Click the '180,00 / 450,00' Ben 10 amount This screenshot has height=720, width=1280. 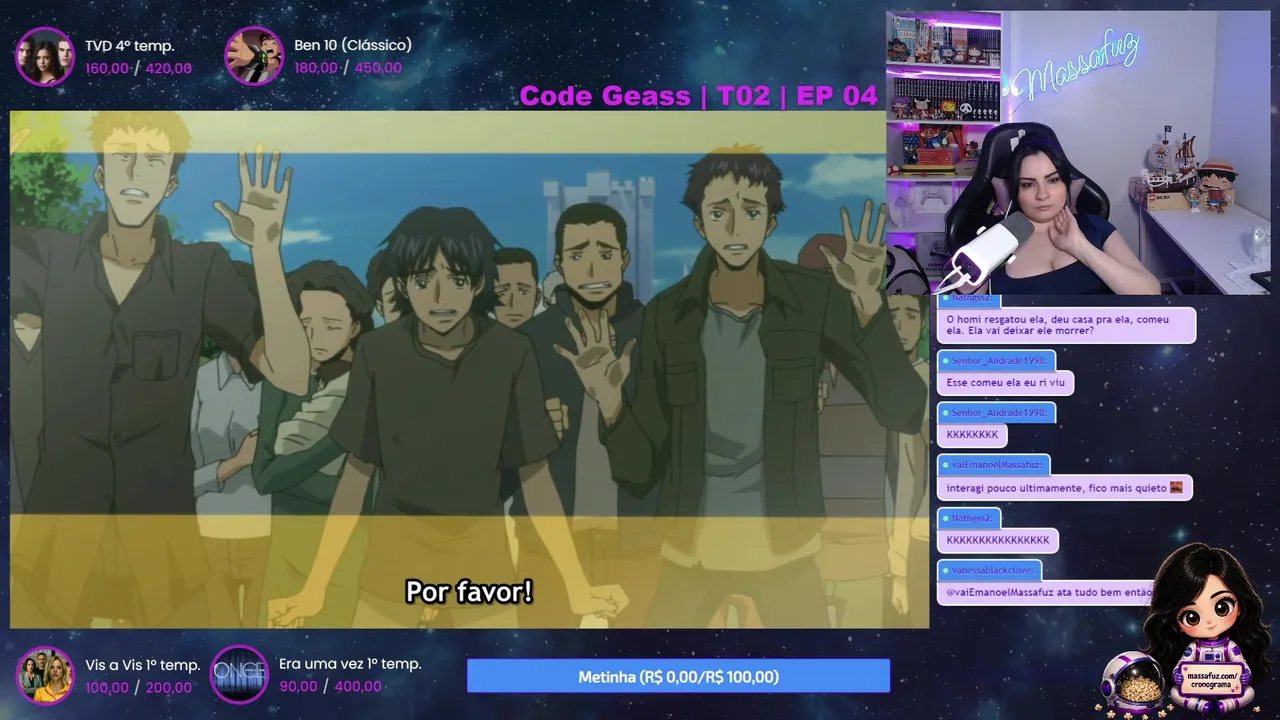click(x=348, y=68)
